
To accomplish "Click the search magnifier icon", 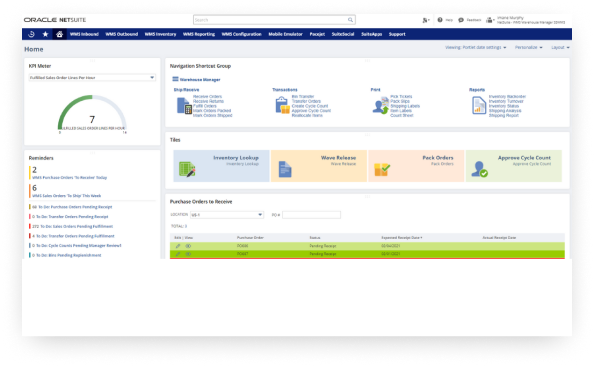I will (350, 20).
